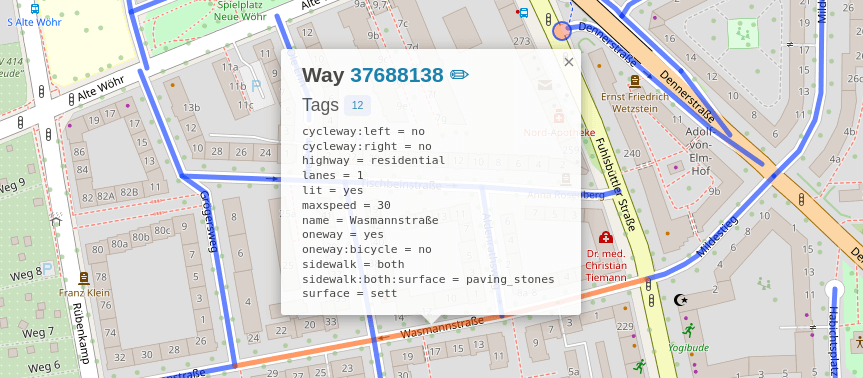Click the 'surface = sett' tag line
Screen dimensions: 863x378
[x=349, y=293]
